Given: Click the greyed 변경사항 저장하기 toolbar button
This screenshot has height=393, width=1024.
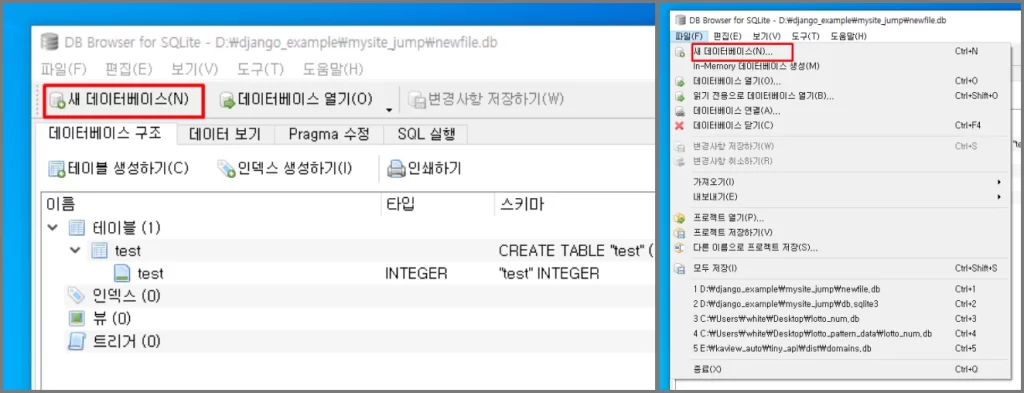Looking at the screenshot, I should point(486,100).
